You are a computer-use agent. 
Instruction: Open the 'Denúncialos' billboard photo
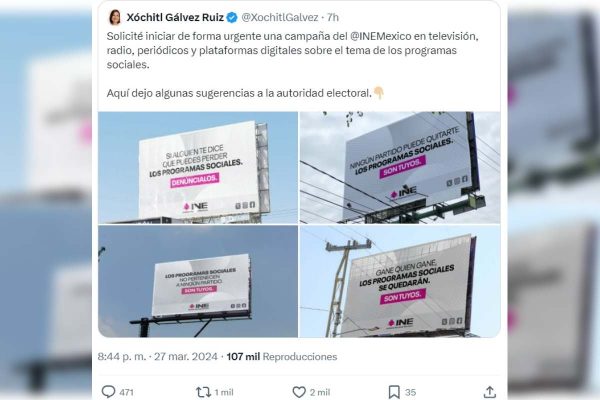(x=198, y=168)
